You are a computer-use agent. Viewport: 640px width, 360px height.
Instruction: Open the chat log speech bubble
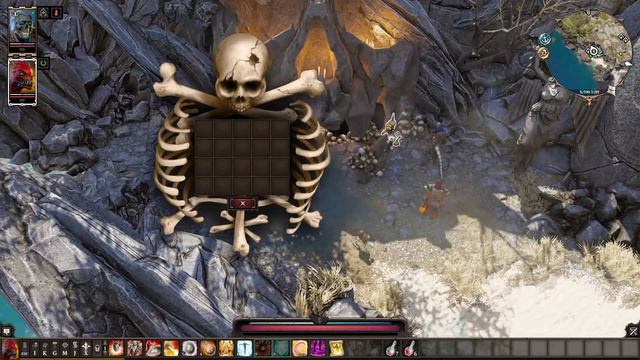[6, 331]
